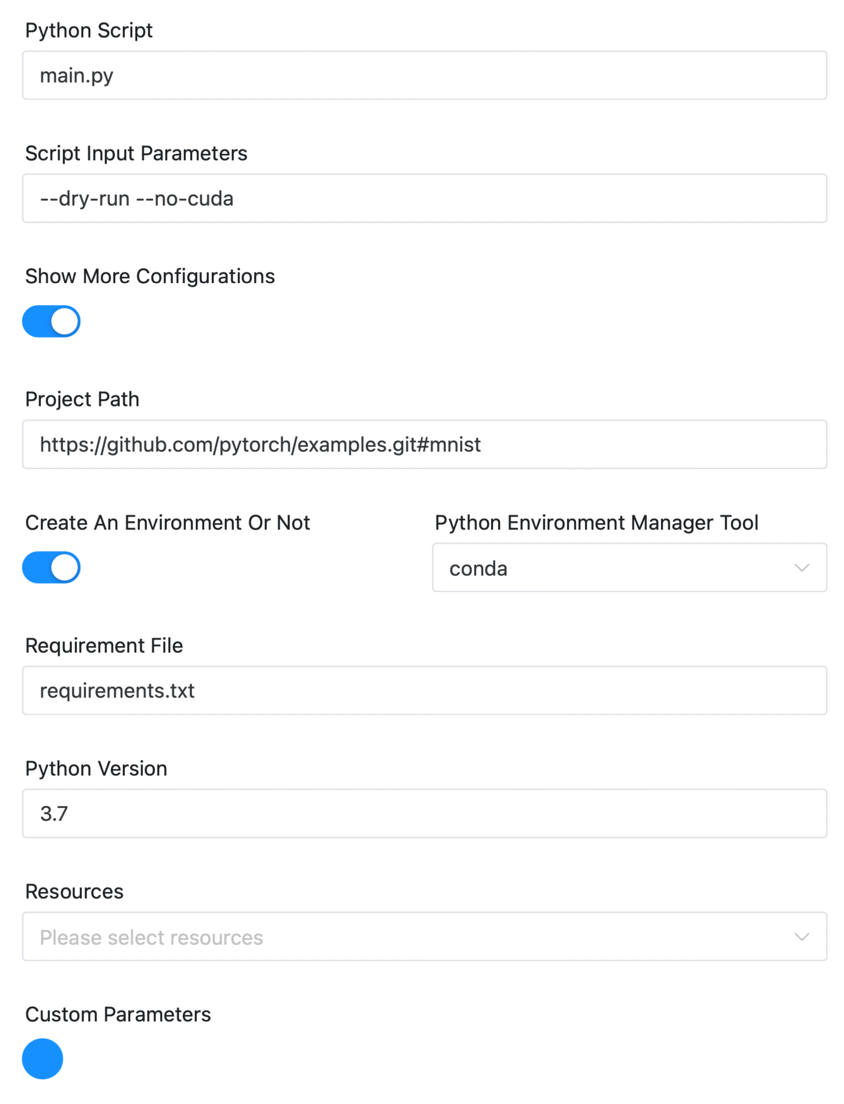Click the Project Path label
Screen dimensions: 844x1104
coord(82,400)
